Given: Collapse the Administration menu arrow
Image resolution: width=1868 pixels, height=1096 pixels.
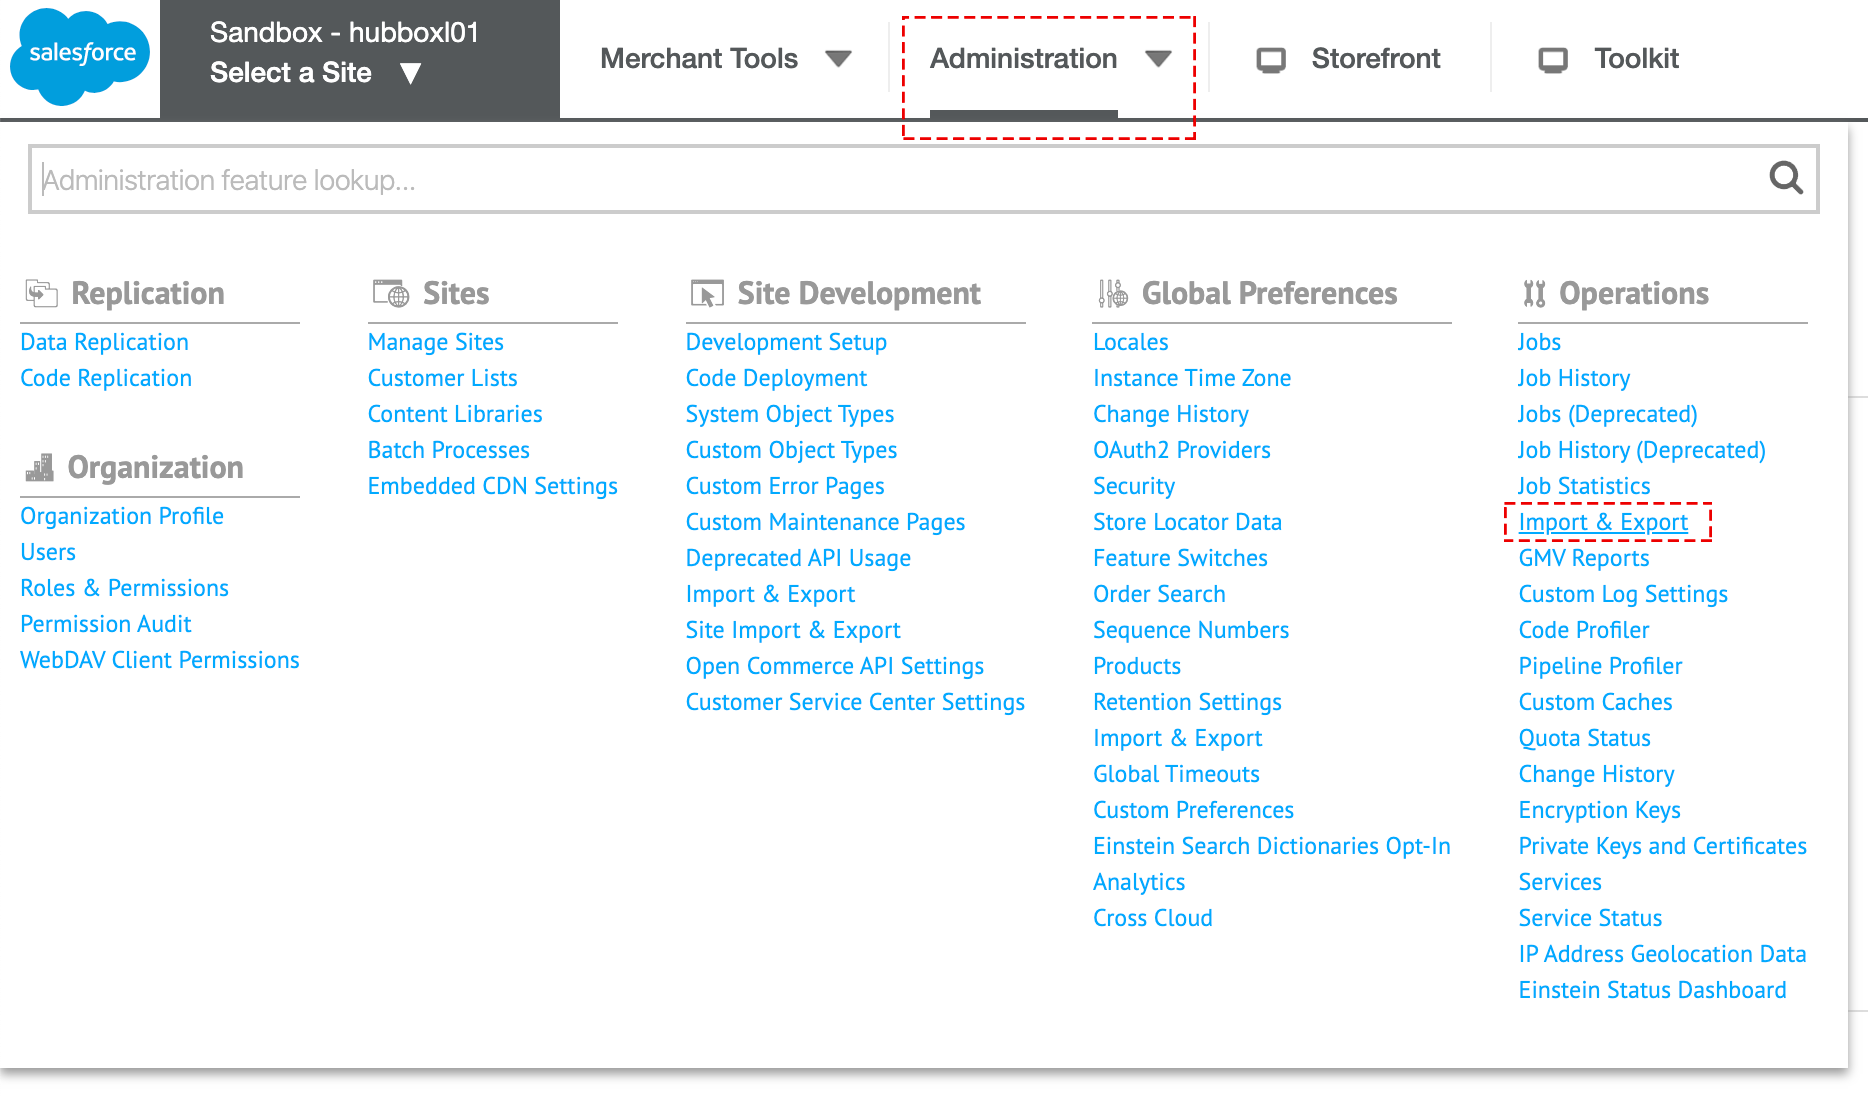Looking at the screenshot, I should pyautogui.click(x=1158, y=59).
